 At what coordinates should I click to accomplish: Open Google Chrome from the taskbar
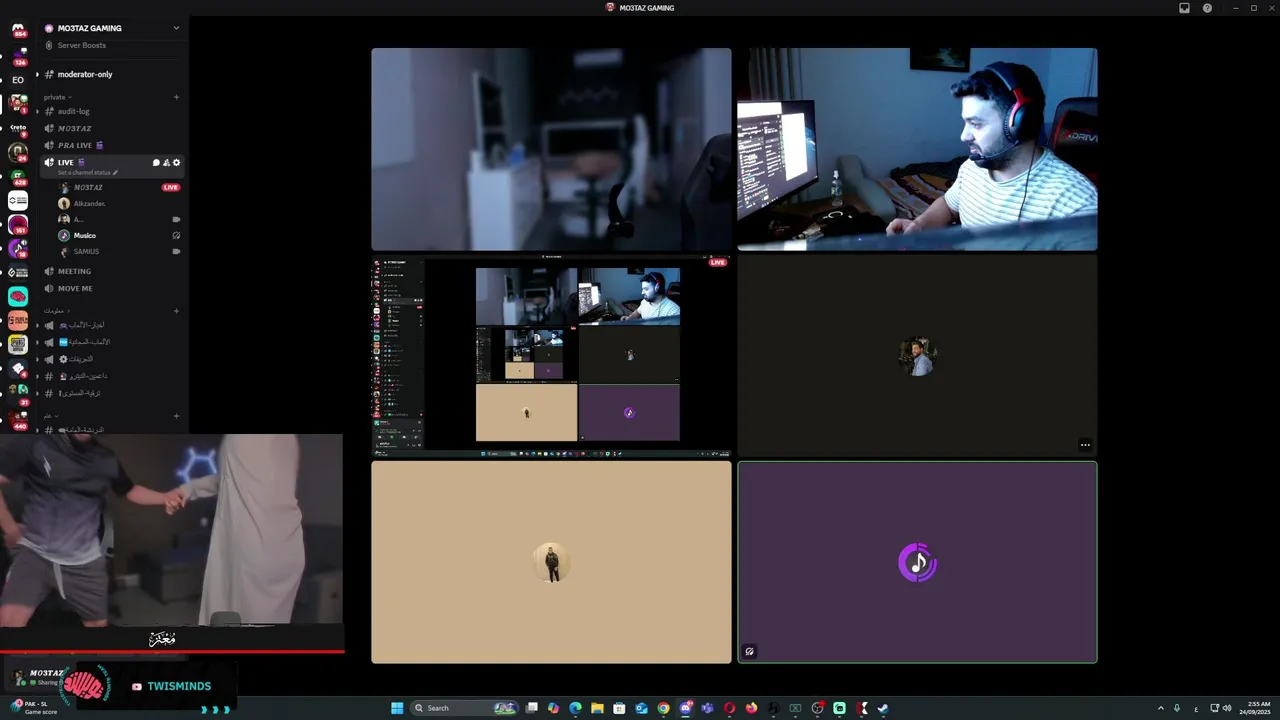(x=663, y=708)
